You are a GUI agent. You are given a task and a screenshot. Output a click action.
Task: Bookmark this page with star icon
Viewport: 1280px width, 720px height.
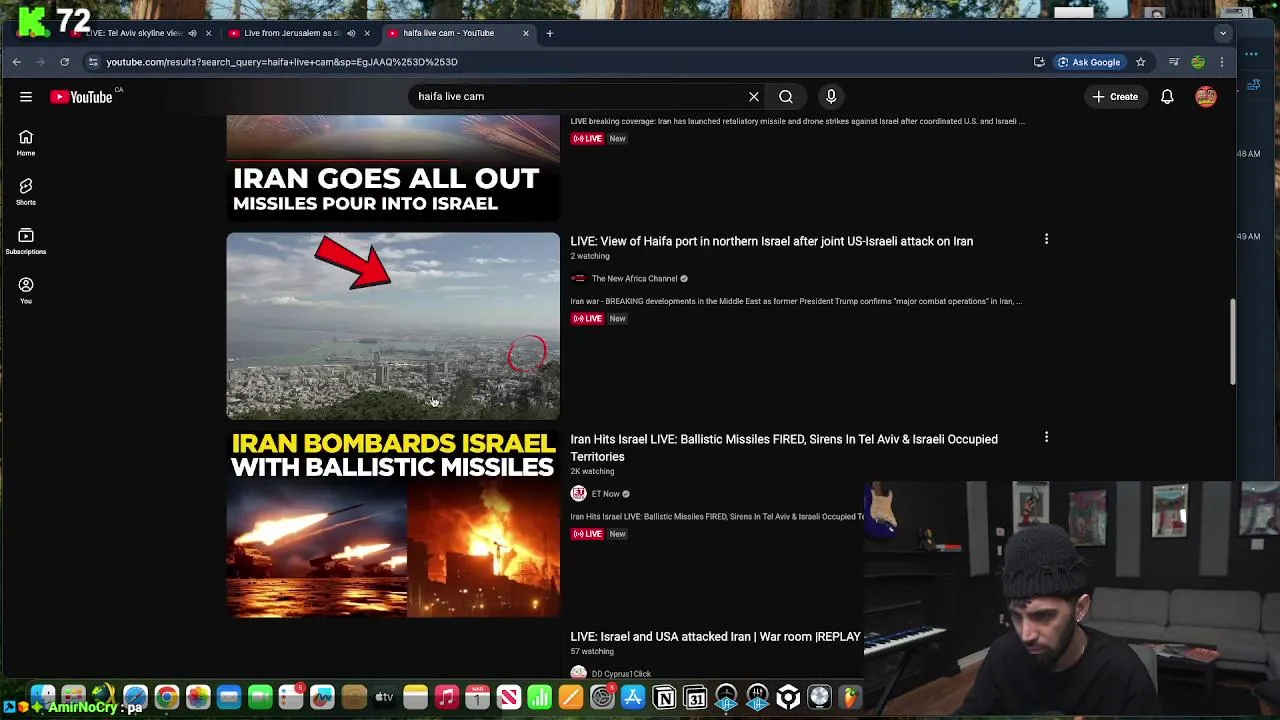tap(1140, 62)
